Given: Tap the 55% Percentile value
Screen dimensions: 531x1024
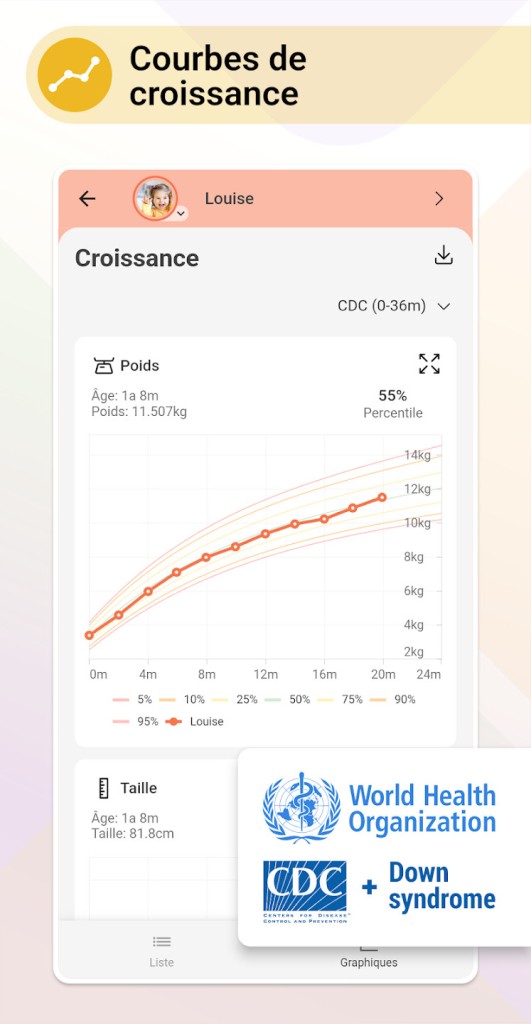Looking at the screenshot, I should (x=393, y=404).
